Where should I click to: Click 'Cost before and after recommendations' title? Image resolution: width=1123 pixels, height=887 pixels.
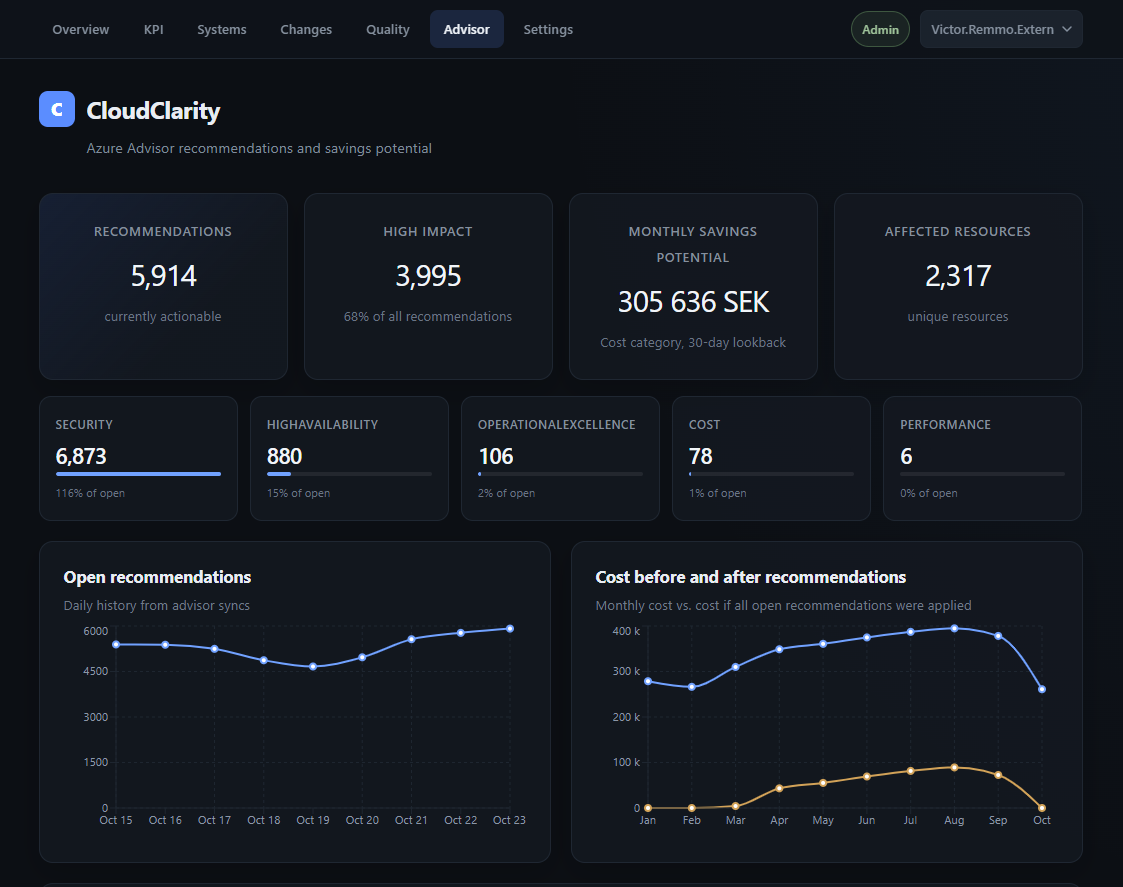751,577
